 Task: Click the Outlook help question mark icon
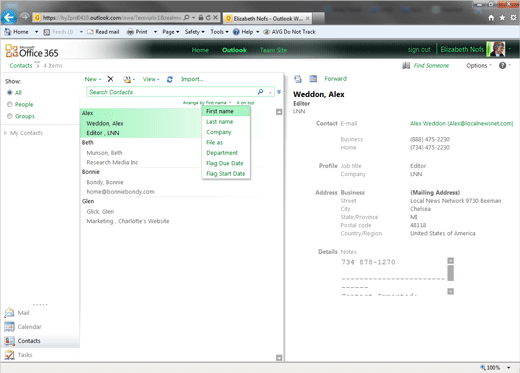point(502,65)
